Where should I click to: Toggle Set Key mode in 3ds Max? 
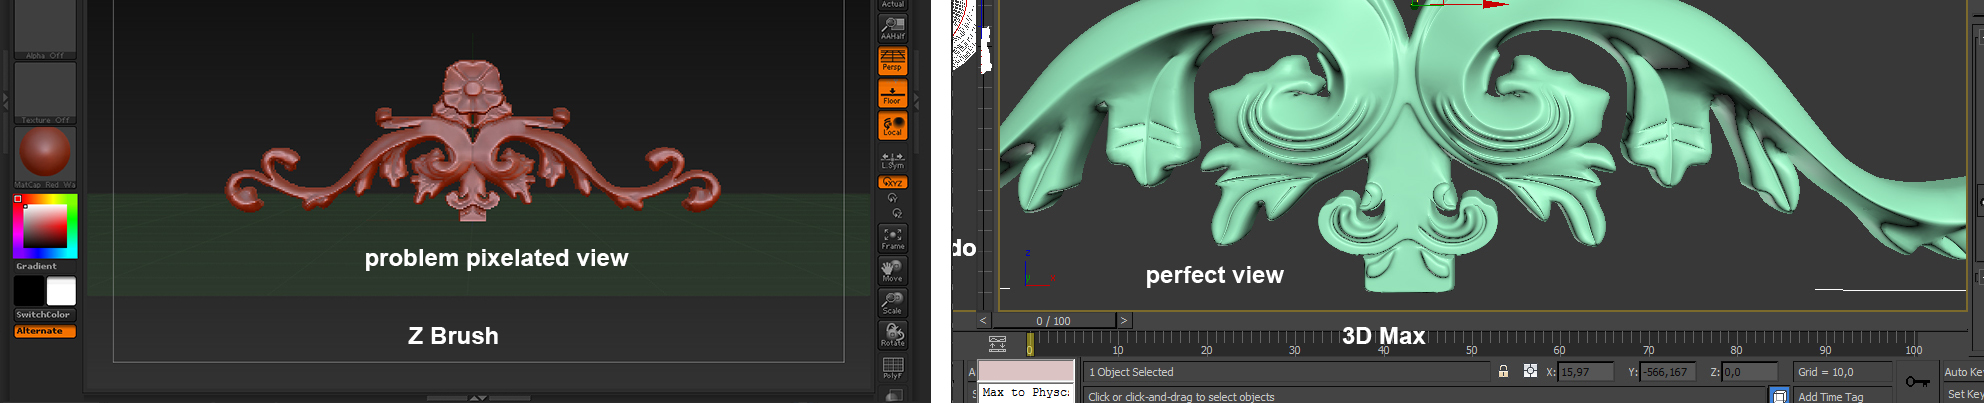pos(1964,394)
